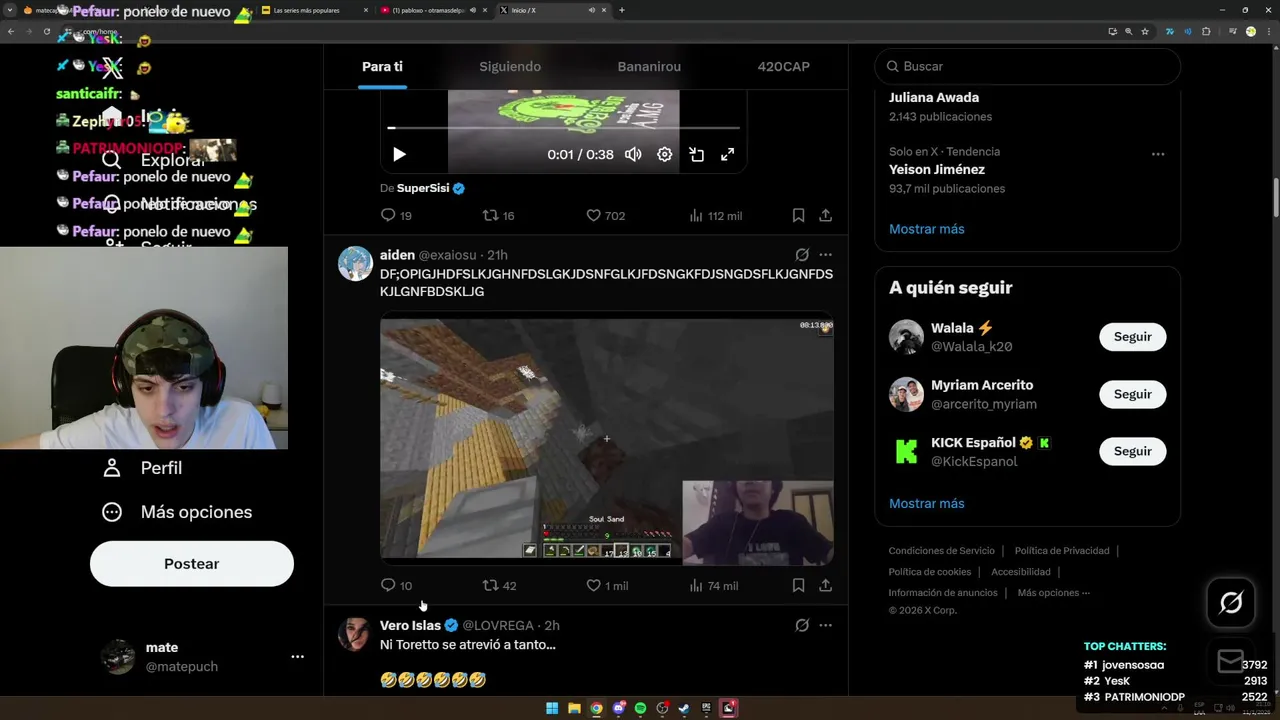Click the Postear button
Image resolution: width=1280 pixels, height=720 pixels.
click(192, 564)
